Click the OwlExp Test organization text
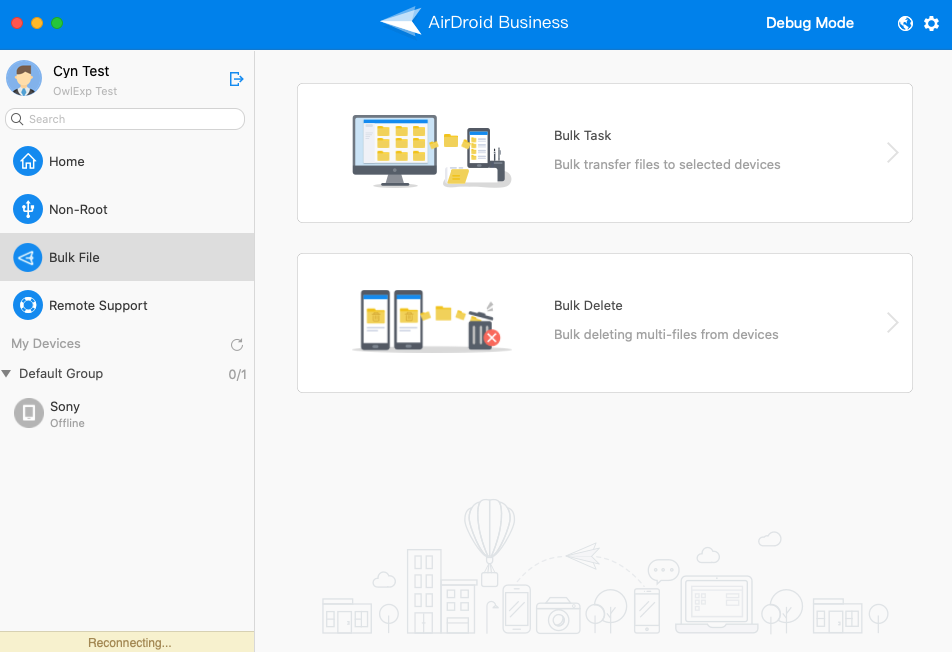The image size is (952, 652). [x=85, y=91]
